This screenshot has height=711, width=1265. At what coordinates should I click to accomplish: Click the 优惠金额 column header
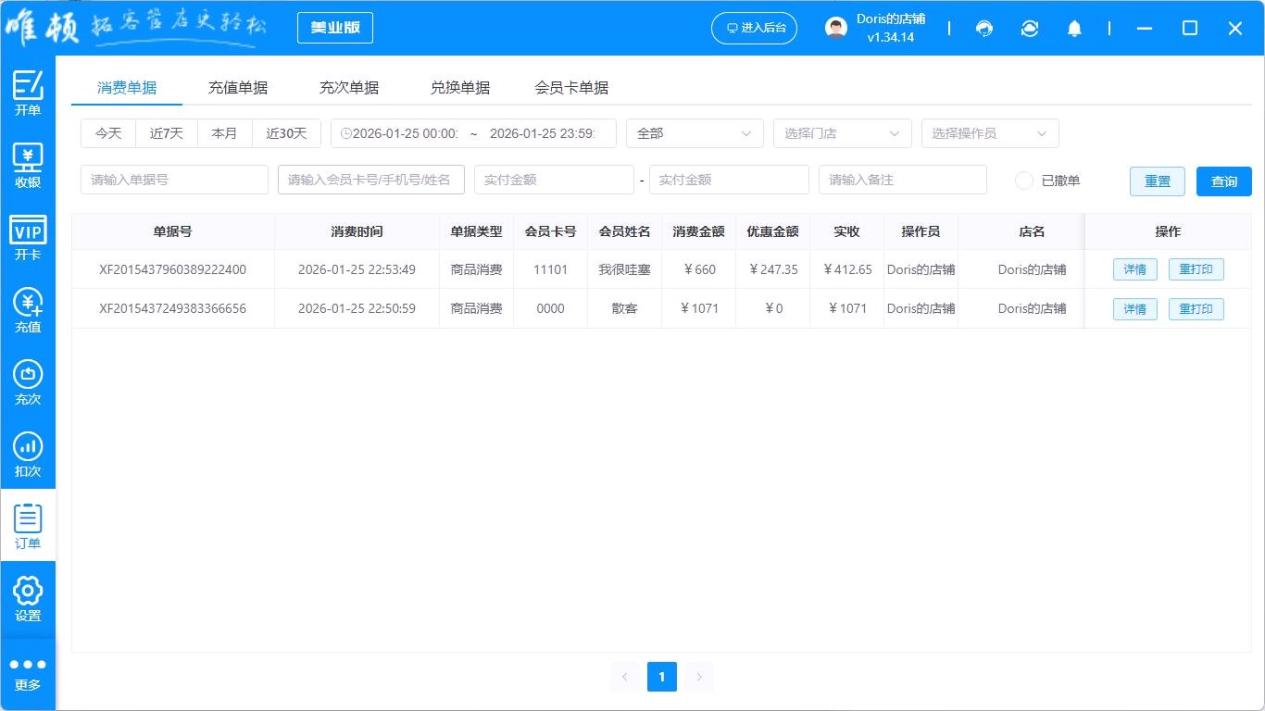pos(773,231)
